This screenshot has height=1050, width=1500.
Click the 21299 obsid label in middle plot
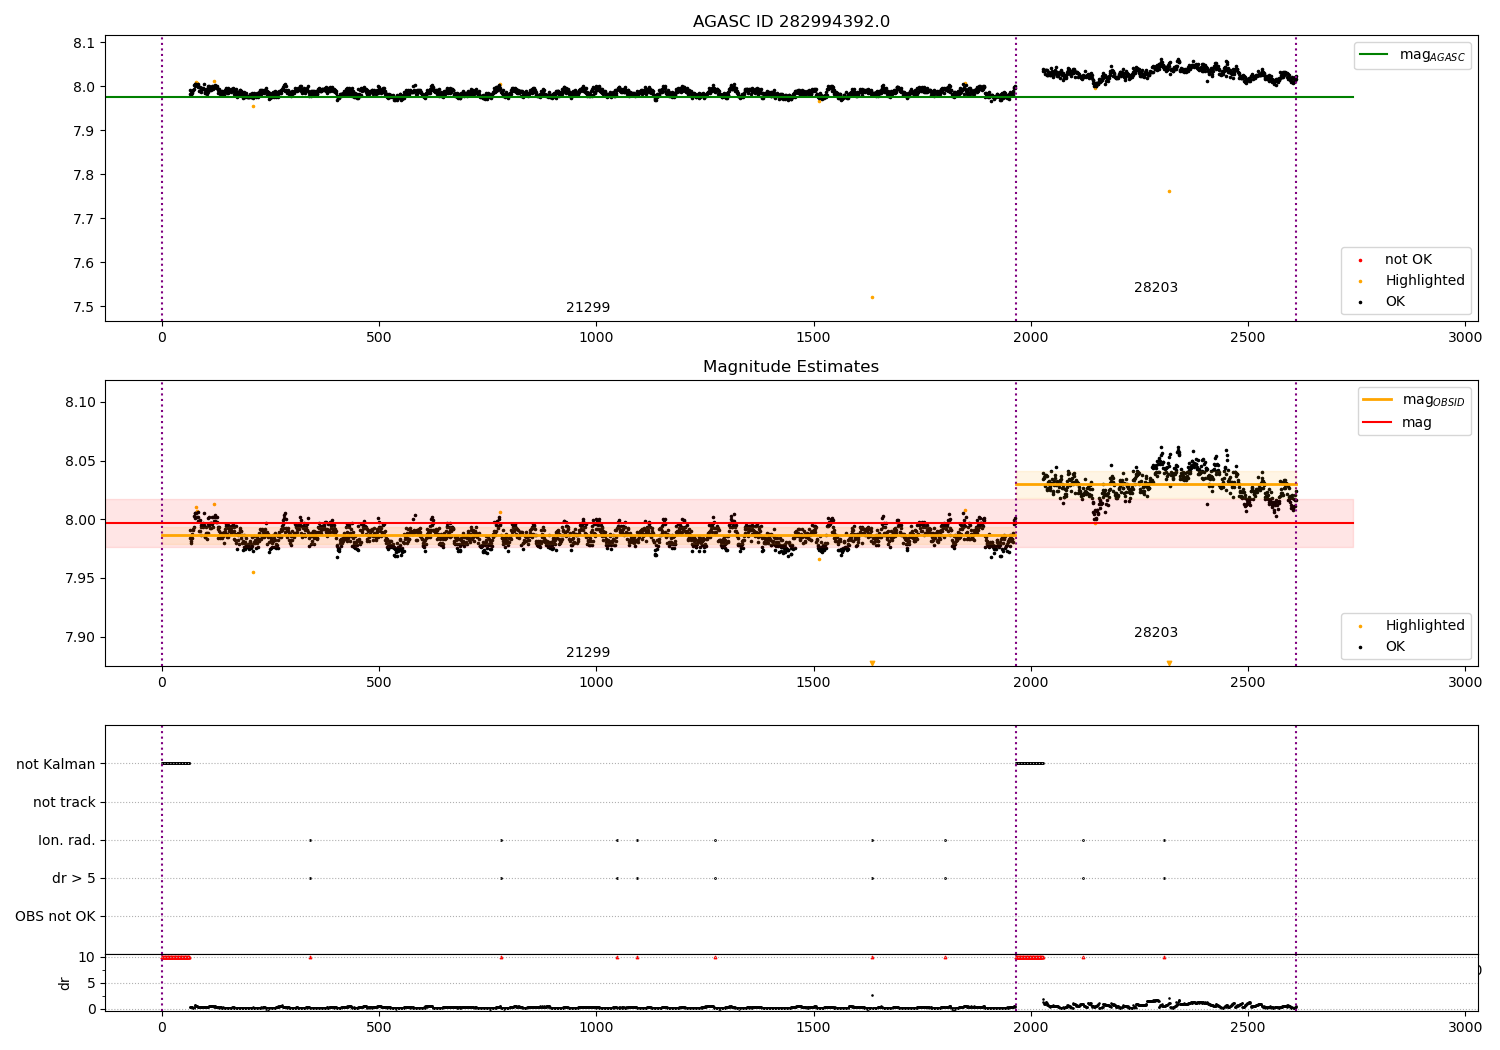(x=588, y=653)
